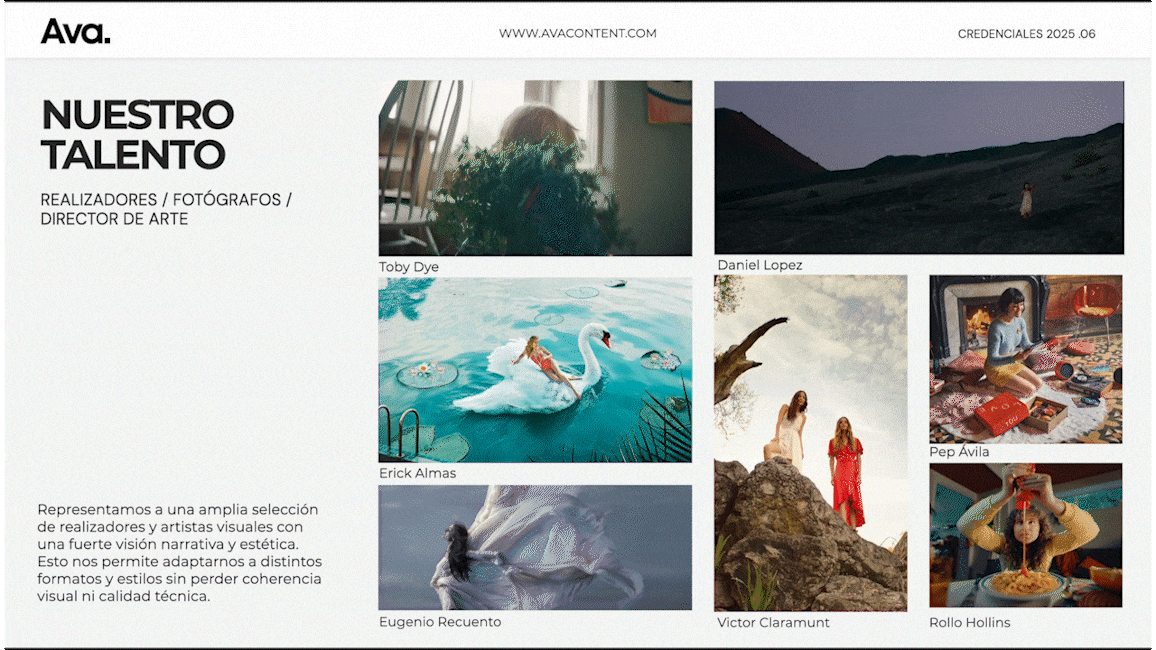Open the woman by fireplace image
This screenshot has width=1156, height=650.
1025,359
